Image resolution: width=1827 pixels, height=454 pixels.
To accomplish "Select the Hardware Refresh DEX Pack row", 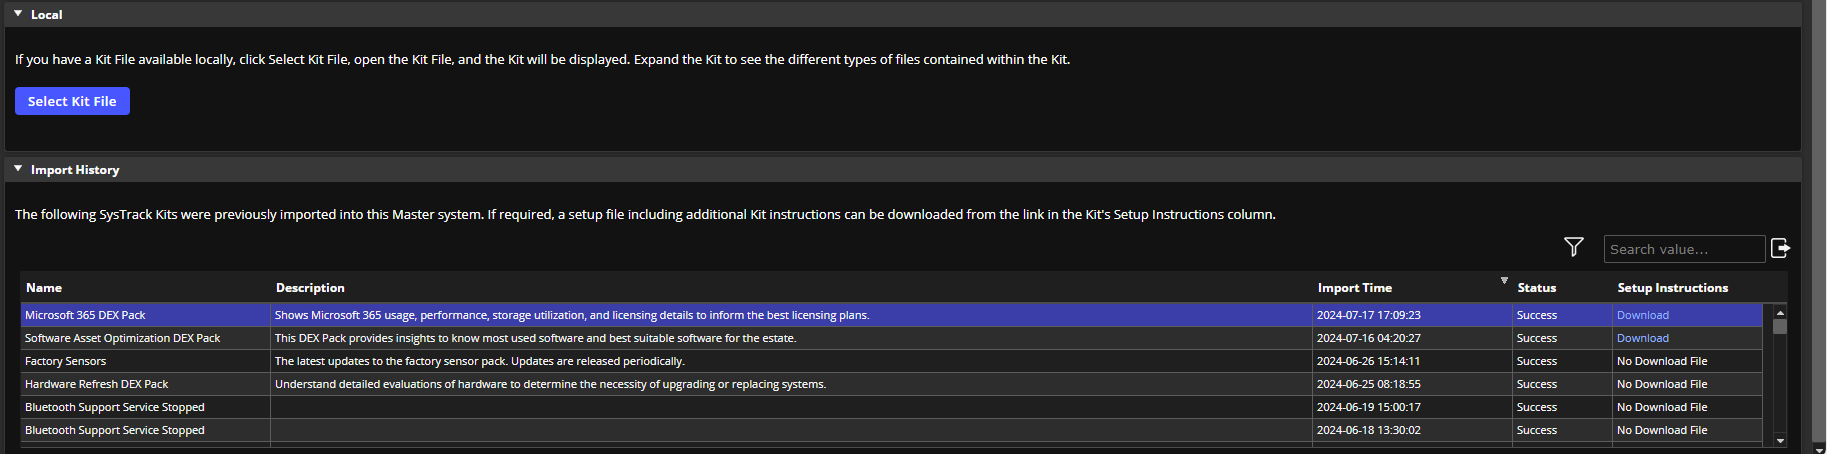I will click(97, 384).
